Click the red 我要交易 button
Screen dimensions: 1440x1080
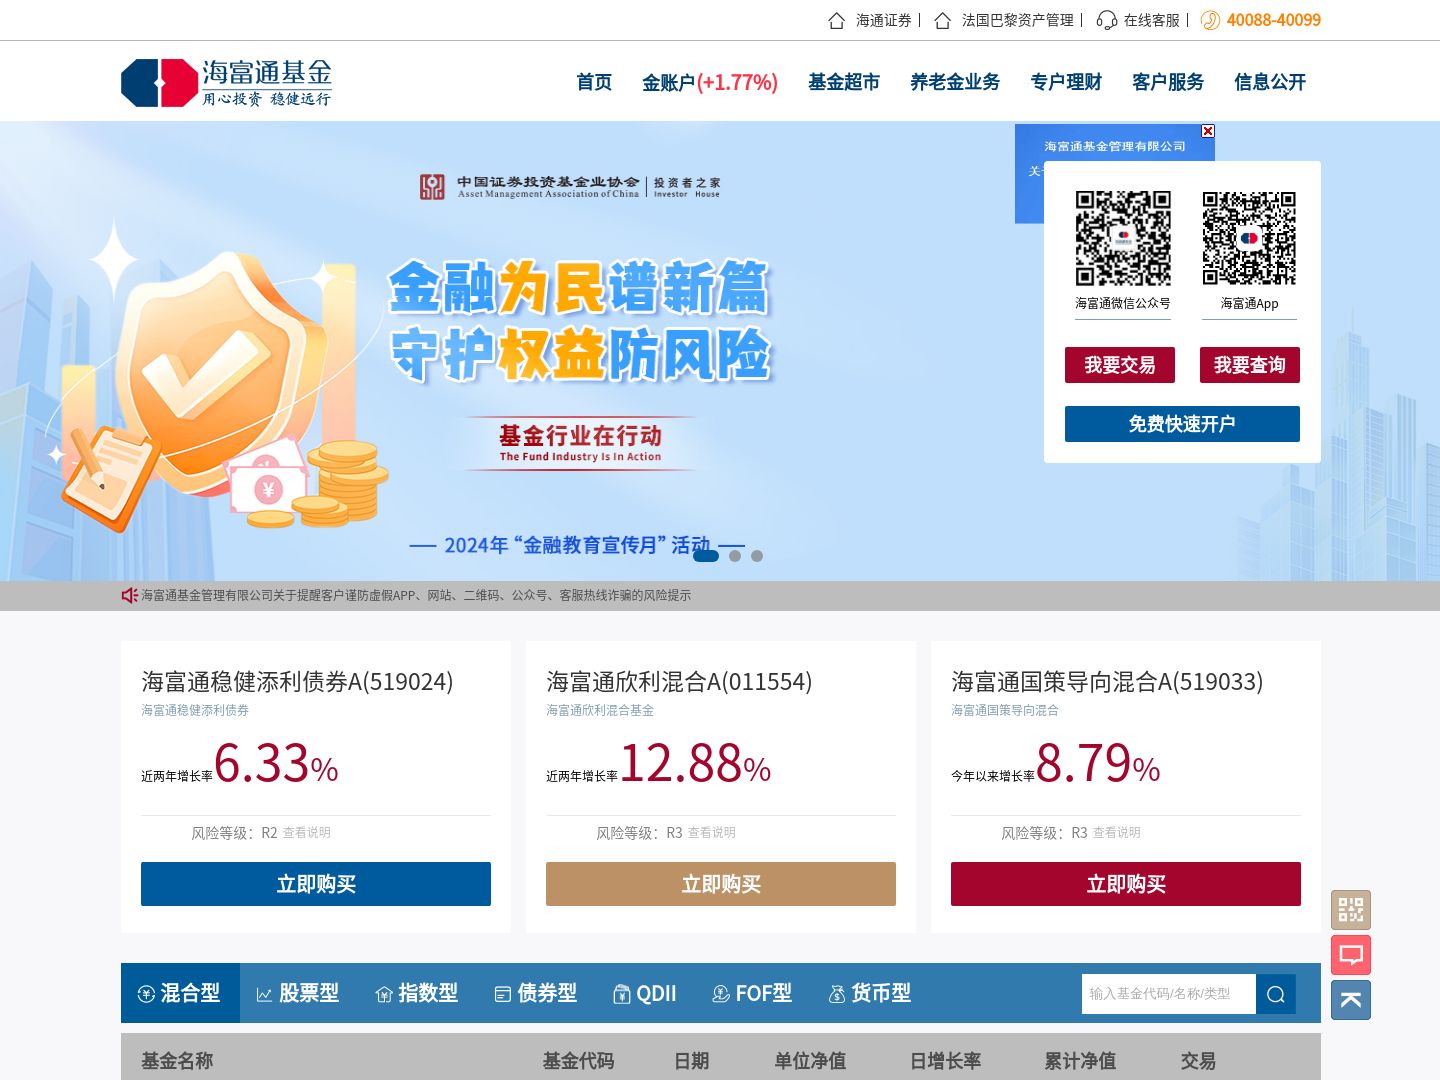1120,365
